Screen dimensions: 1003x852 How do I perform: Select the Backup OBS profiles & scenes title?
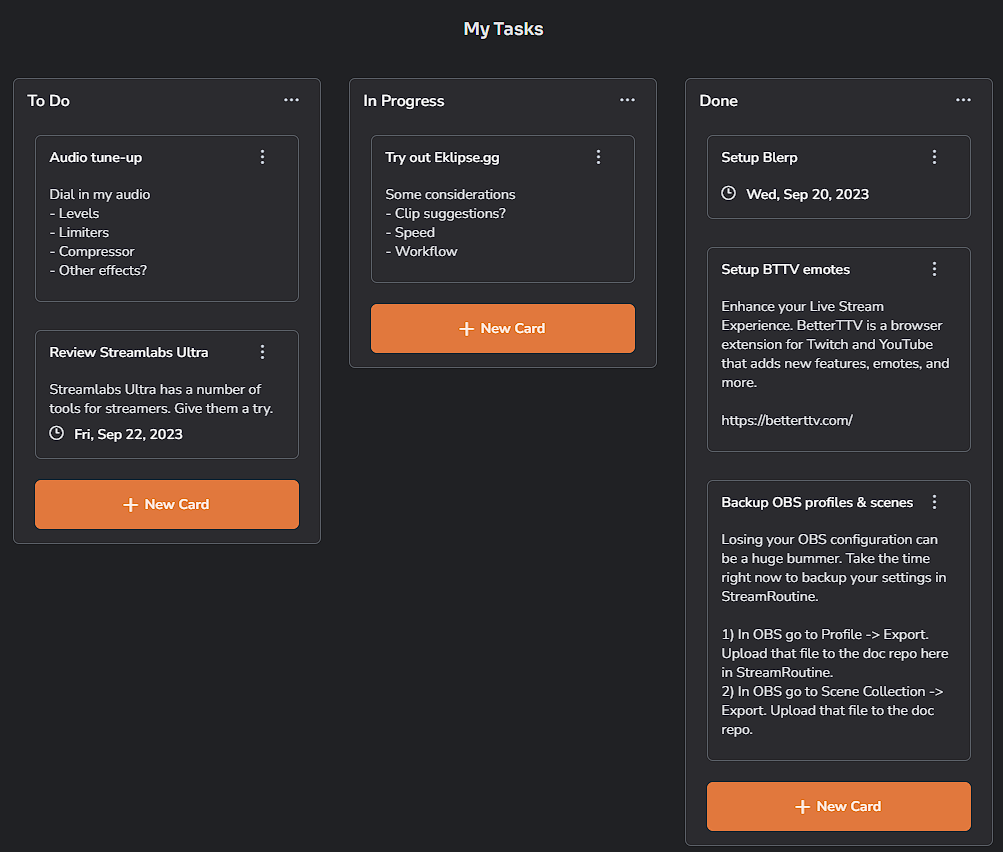pyautogui.click(x=817, y=502)
